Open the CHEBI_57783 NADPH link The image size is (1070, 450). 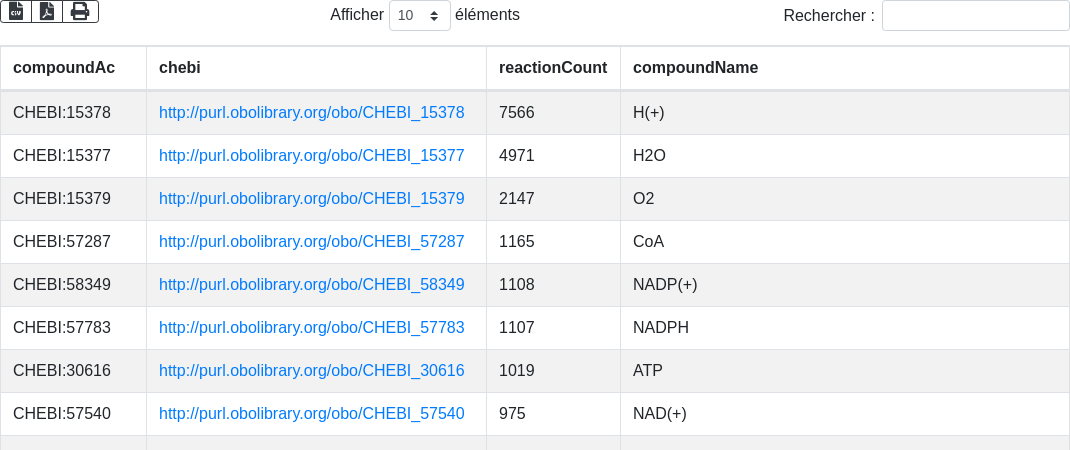[311, 328]
